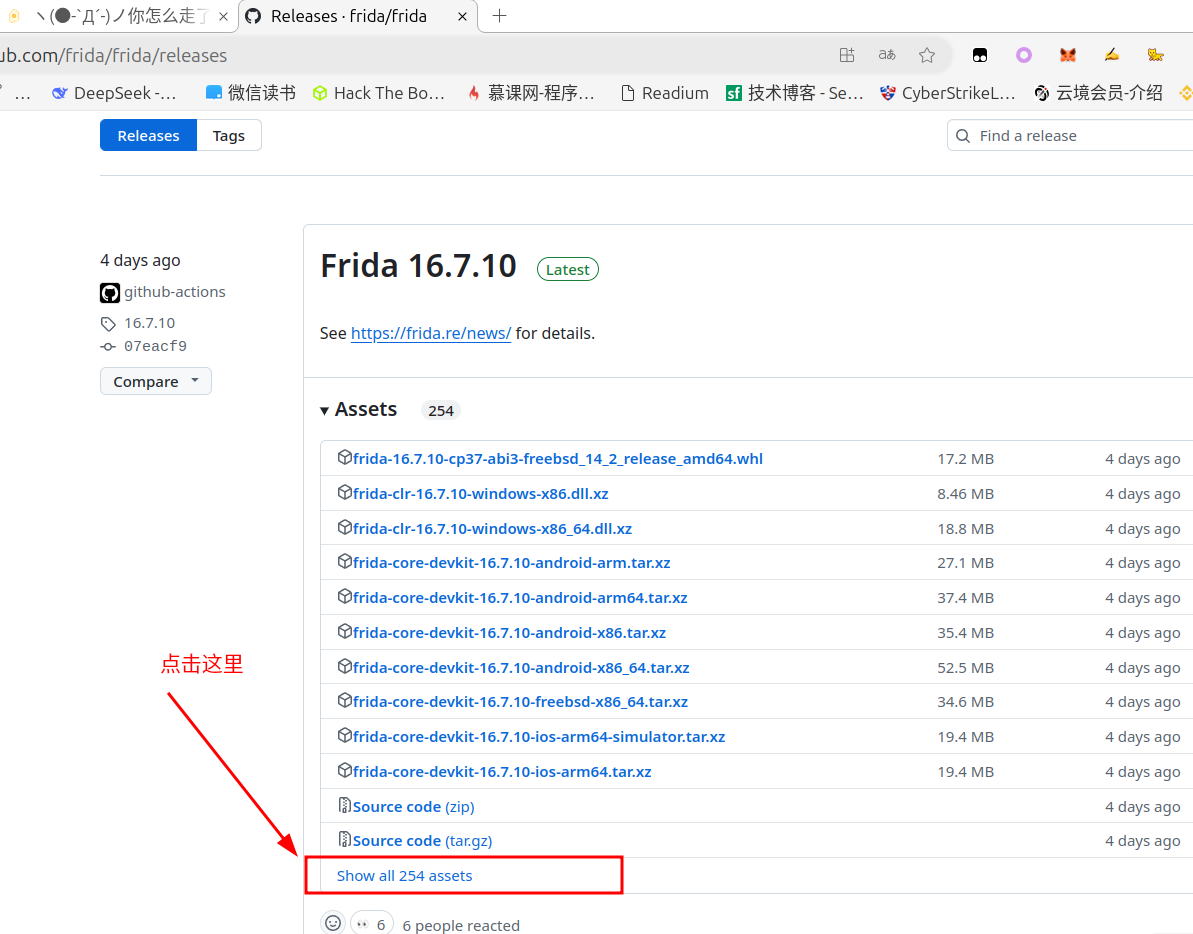This screenshot has width=1193, height=934.
Task: Click the black square extension icon
Action: [981, 55]
